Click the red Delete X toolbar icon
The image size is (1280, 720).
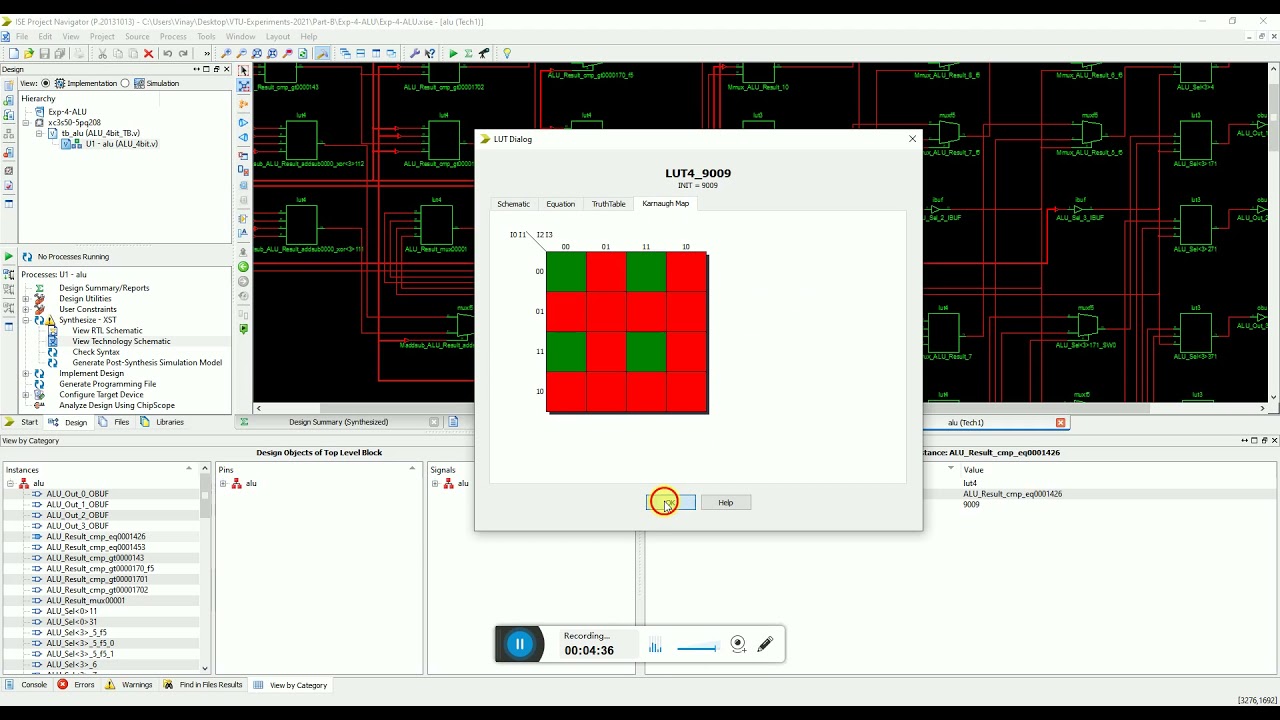coord(149,53)
